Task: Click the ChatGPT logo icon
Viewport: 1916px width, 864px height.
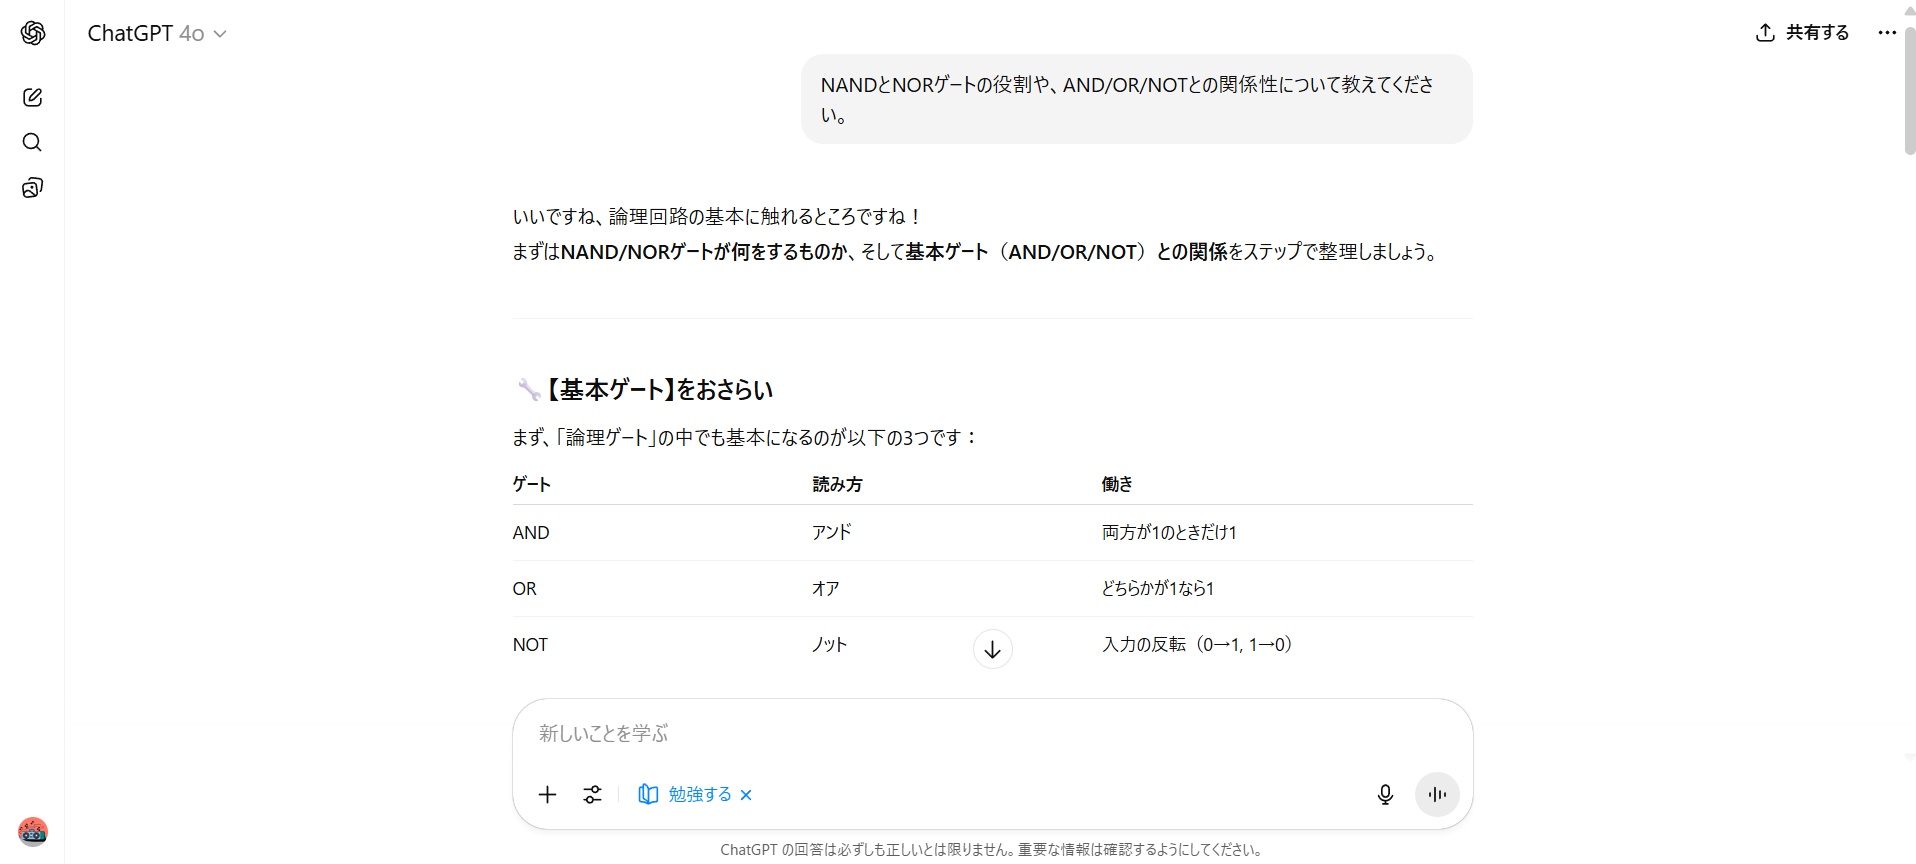Action: [33, 33]
